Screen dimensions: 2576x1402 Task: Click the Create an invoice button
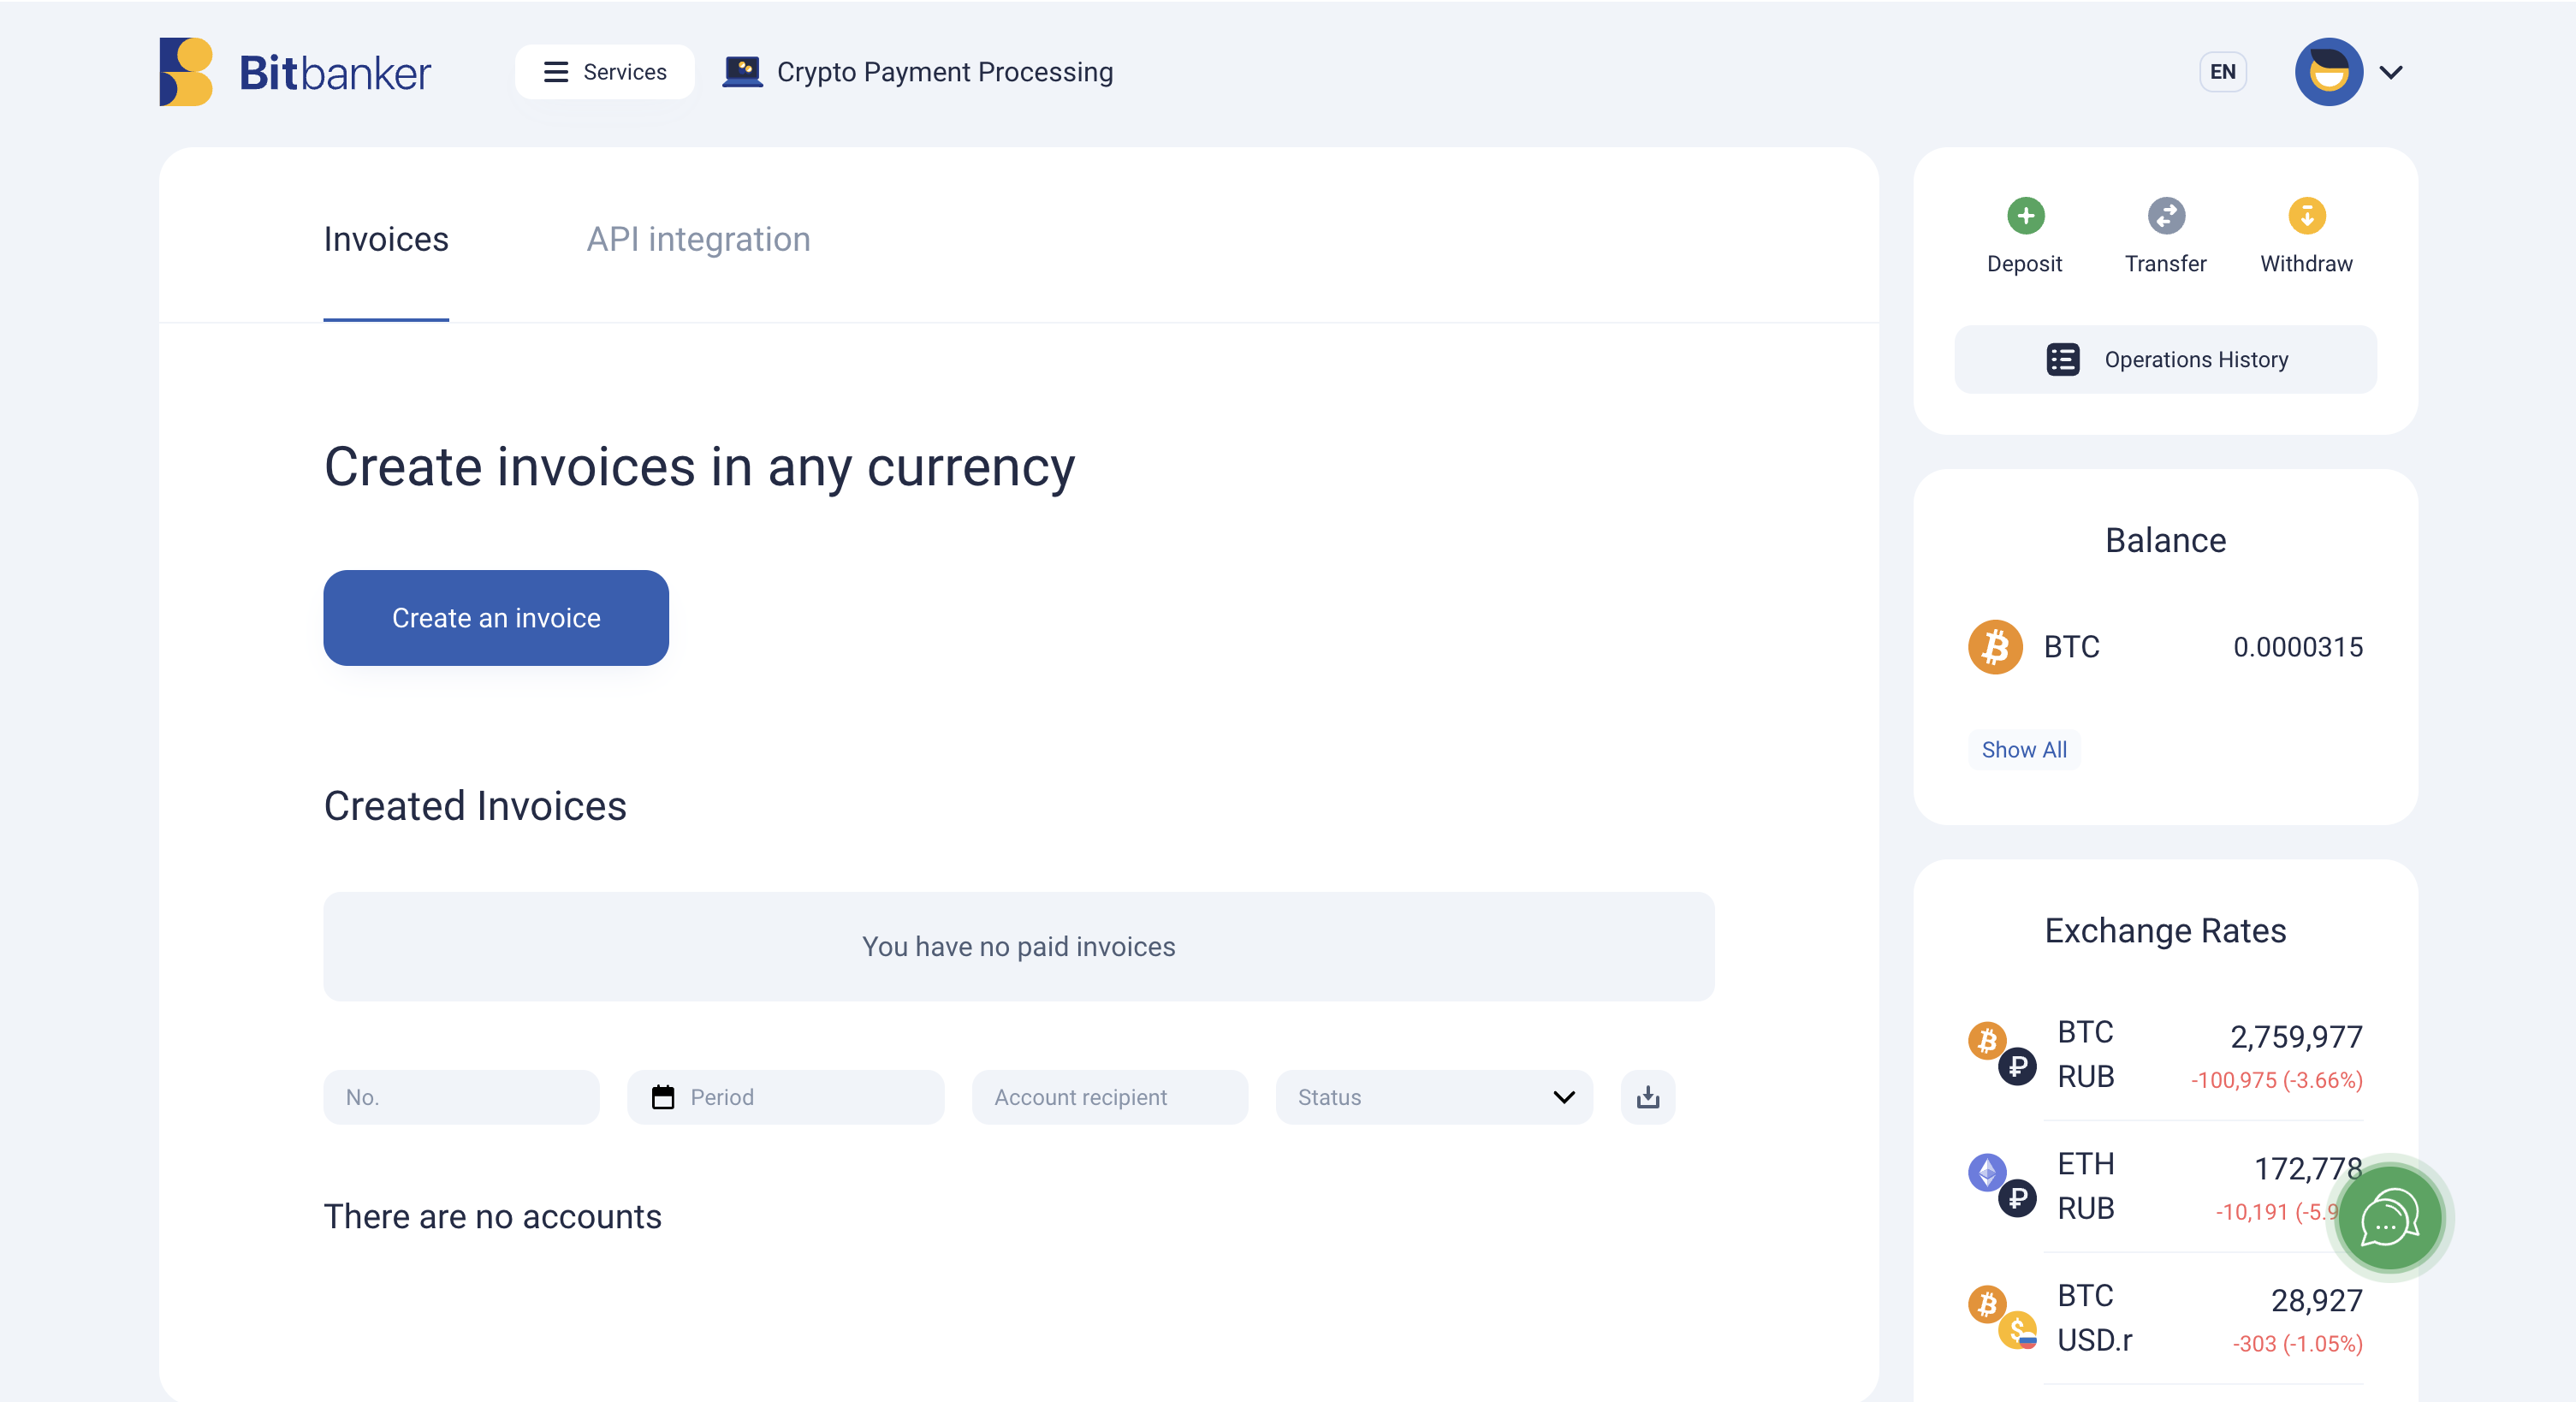[496, 618]
